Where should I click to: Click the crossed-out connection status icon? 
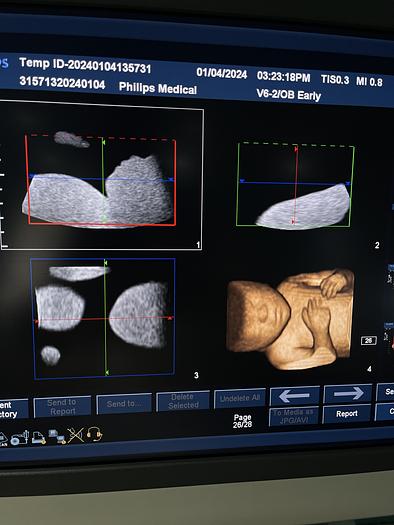coord(76,435)
